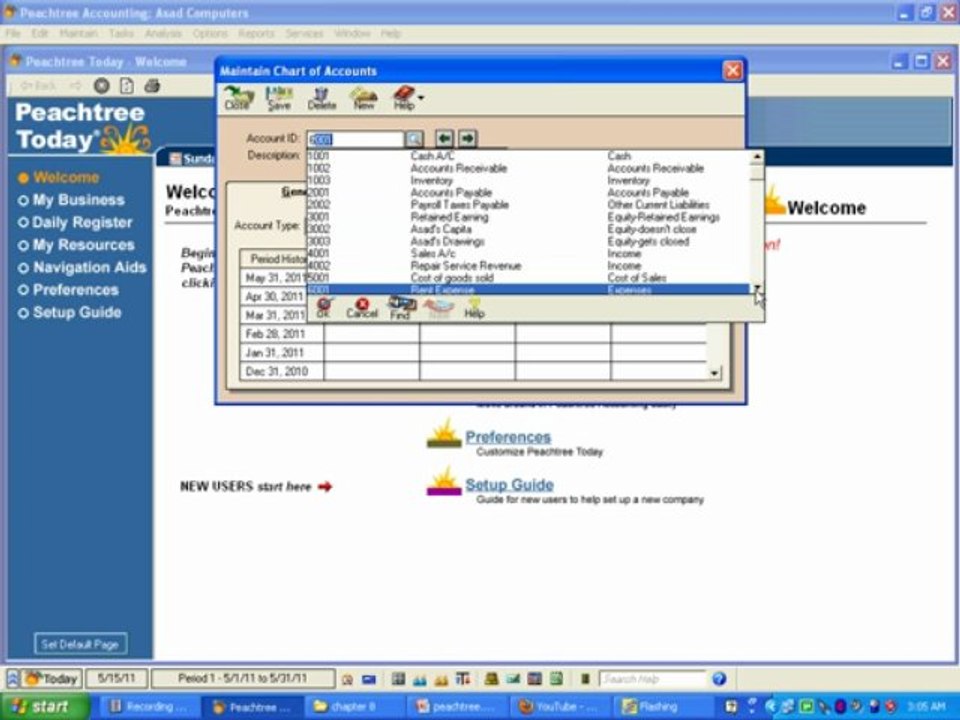
Task: Open the Services menu
Action: pyautogui.click(x=304, y=34)
